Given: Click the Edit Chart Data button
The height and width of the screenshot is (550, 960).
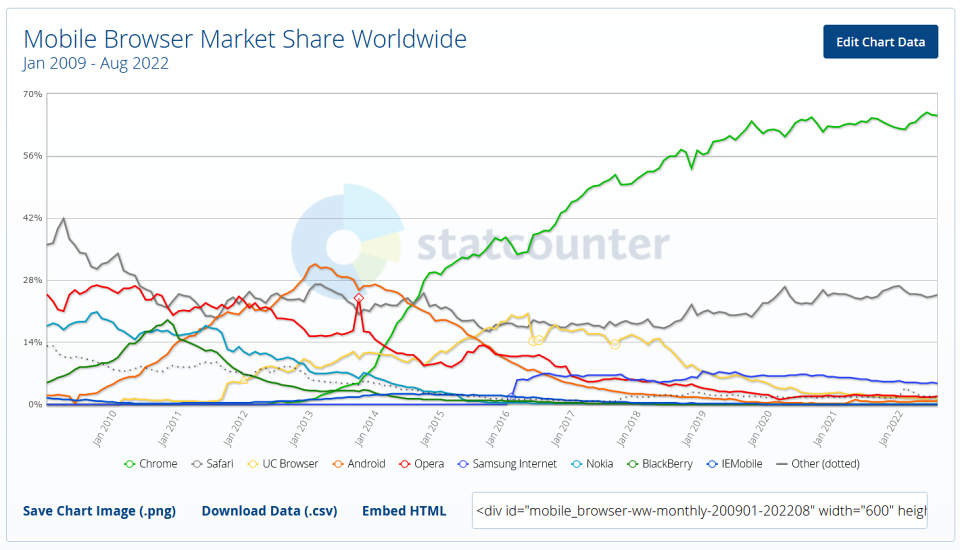Looking at the screenshot, I should pyautogui.click(x=880, y=42).
